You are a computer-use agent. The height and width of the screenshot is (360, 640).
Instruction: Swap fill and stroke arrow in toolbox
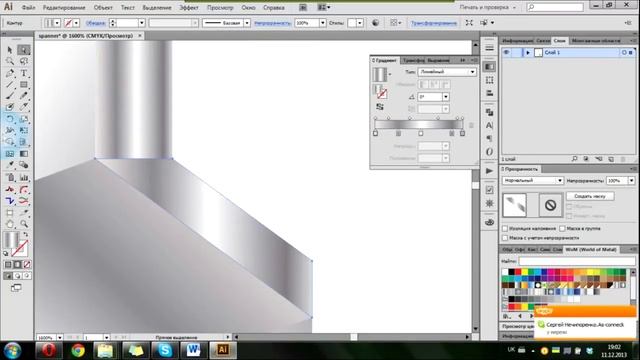click(x=26, y=235)
